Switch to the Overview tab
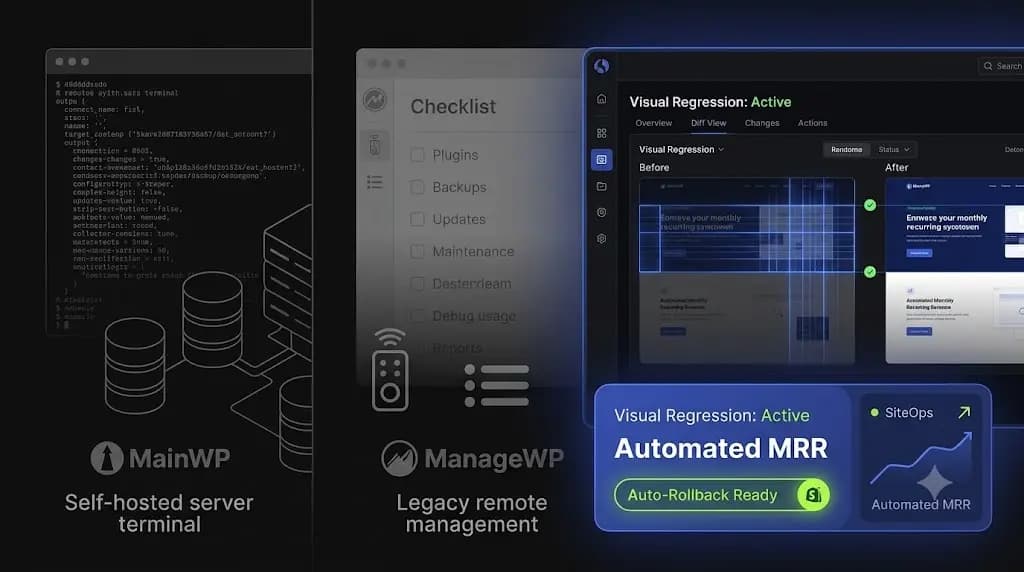 pos(653,123)
